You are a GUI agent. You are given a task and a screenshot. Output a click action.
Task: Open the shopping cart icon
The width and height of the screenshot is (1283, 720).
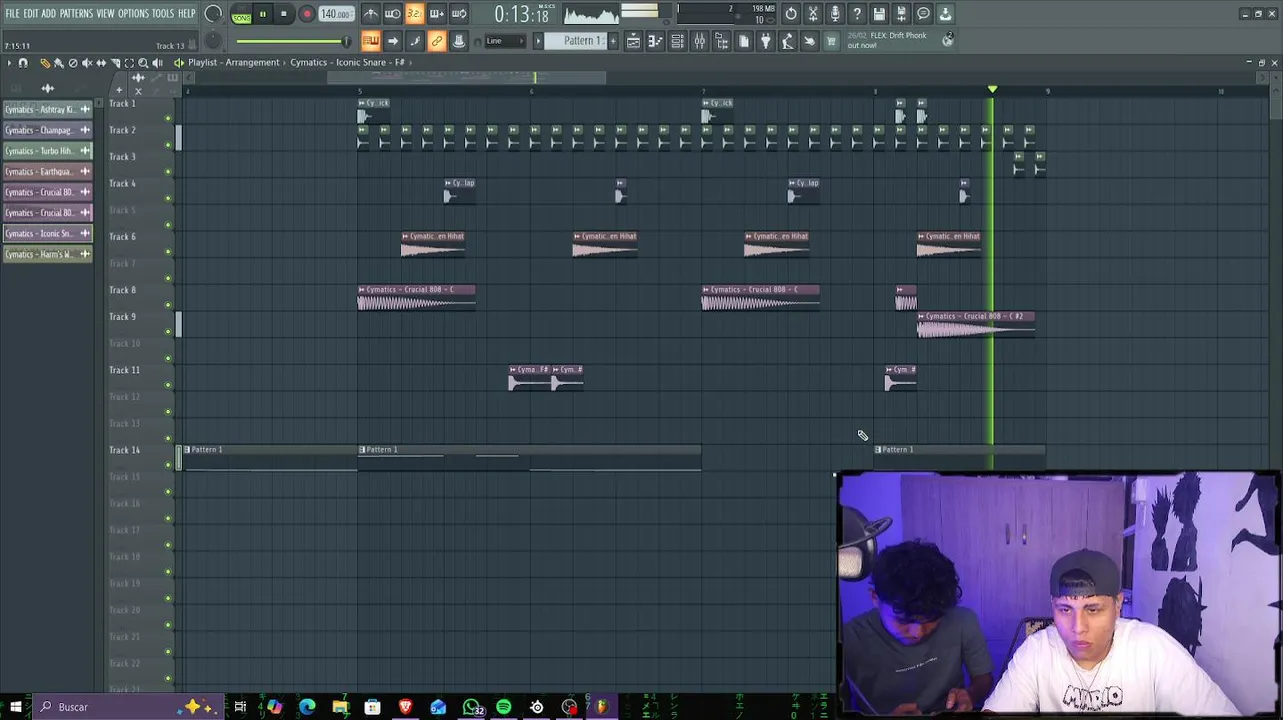click(x=831, y=41)
